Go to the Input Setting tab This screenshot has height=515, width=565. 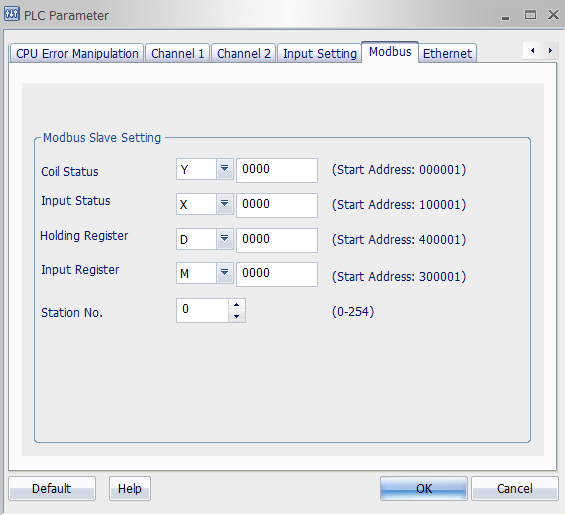[x=320, y=53]
